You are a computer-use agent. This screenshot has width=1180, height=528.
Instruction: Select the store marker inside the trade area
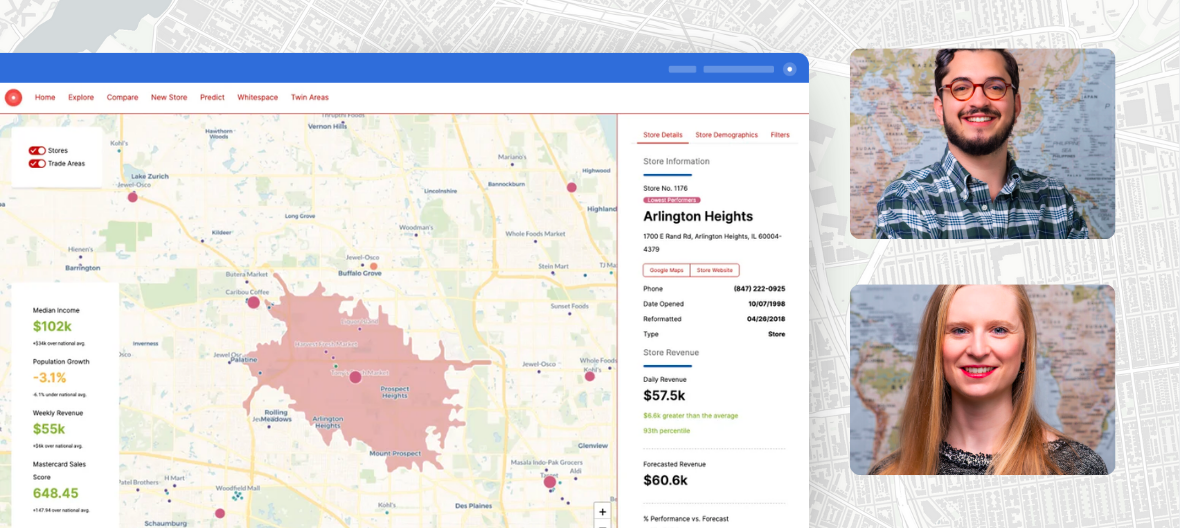click(355, 377)
